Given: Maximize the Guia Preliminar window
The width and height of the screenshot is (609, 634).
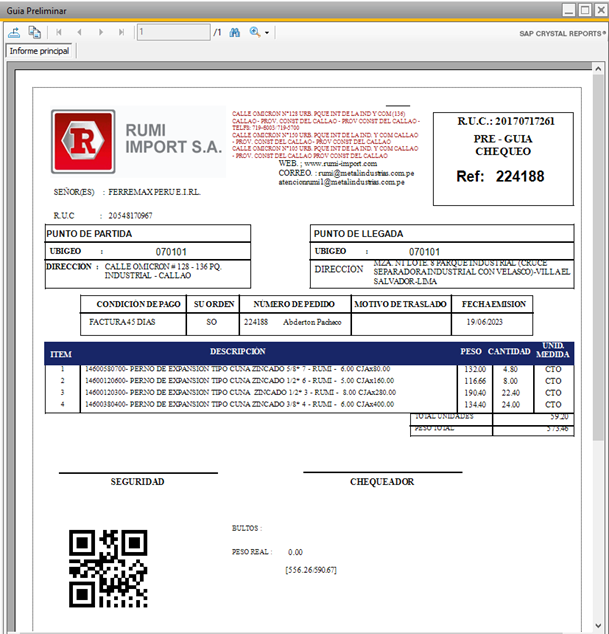Looking at the screenshot, I should coord(585,10).
